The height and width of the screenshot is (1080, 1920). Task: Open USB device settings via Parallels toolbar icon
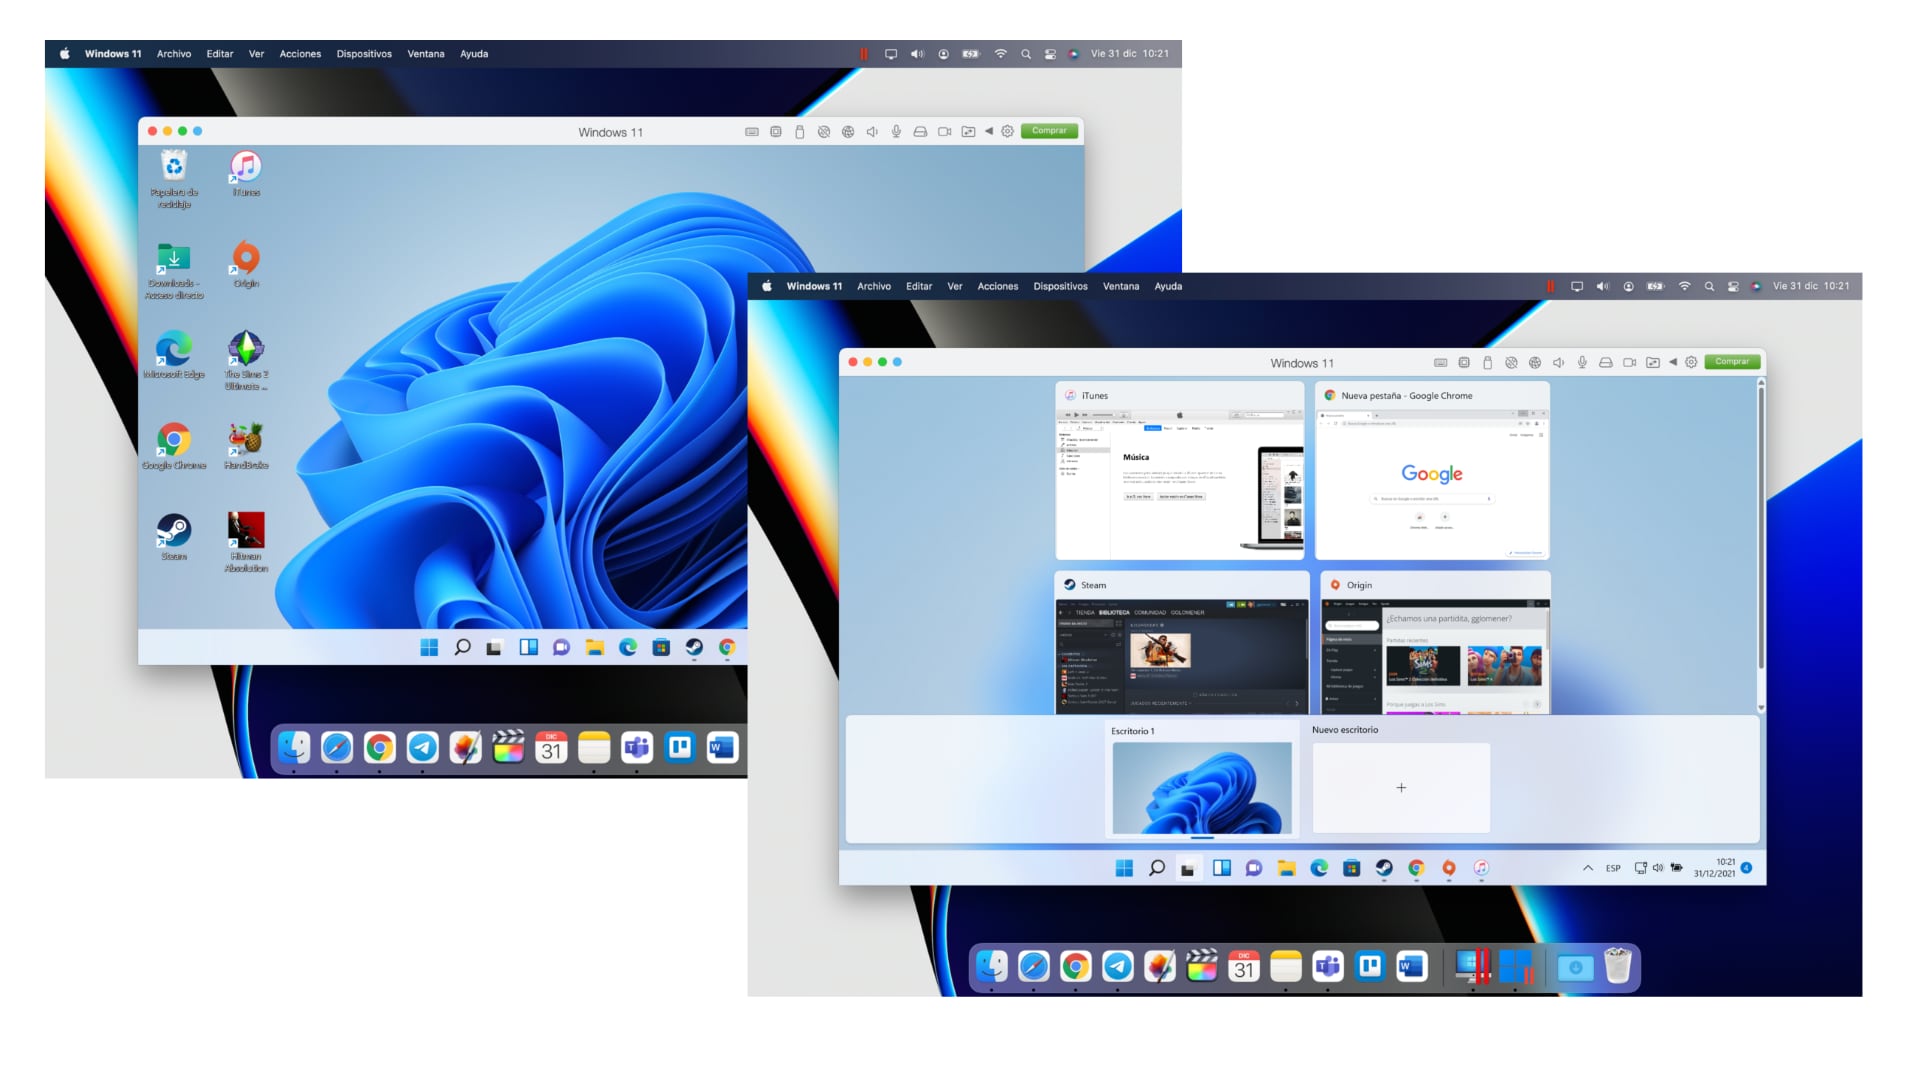1487,362
